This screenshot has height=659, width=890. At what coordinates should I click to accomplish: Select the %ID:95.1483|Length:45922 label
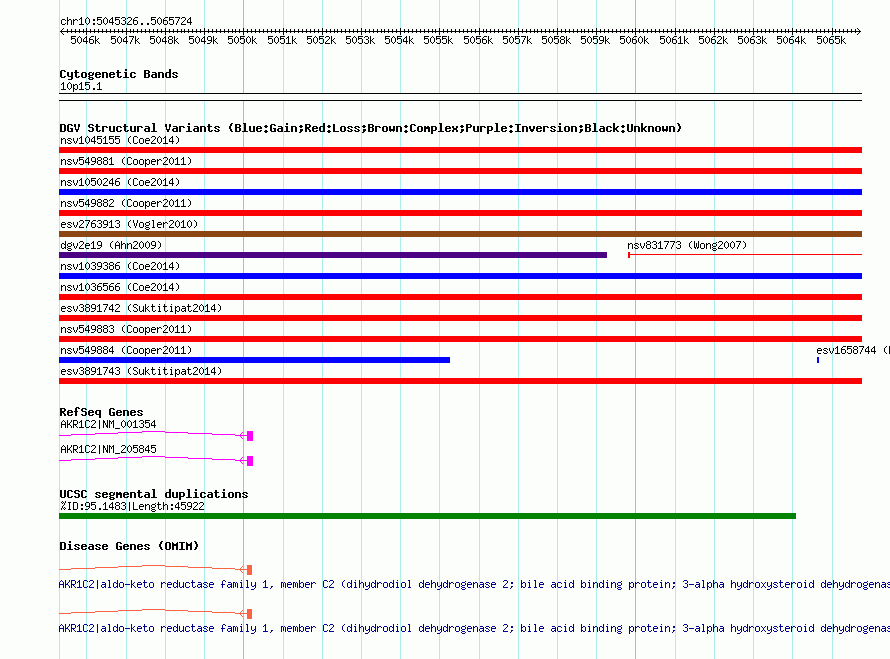point(132,506)
